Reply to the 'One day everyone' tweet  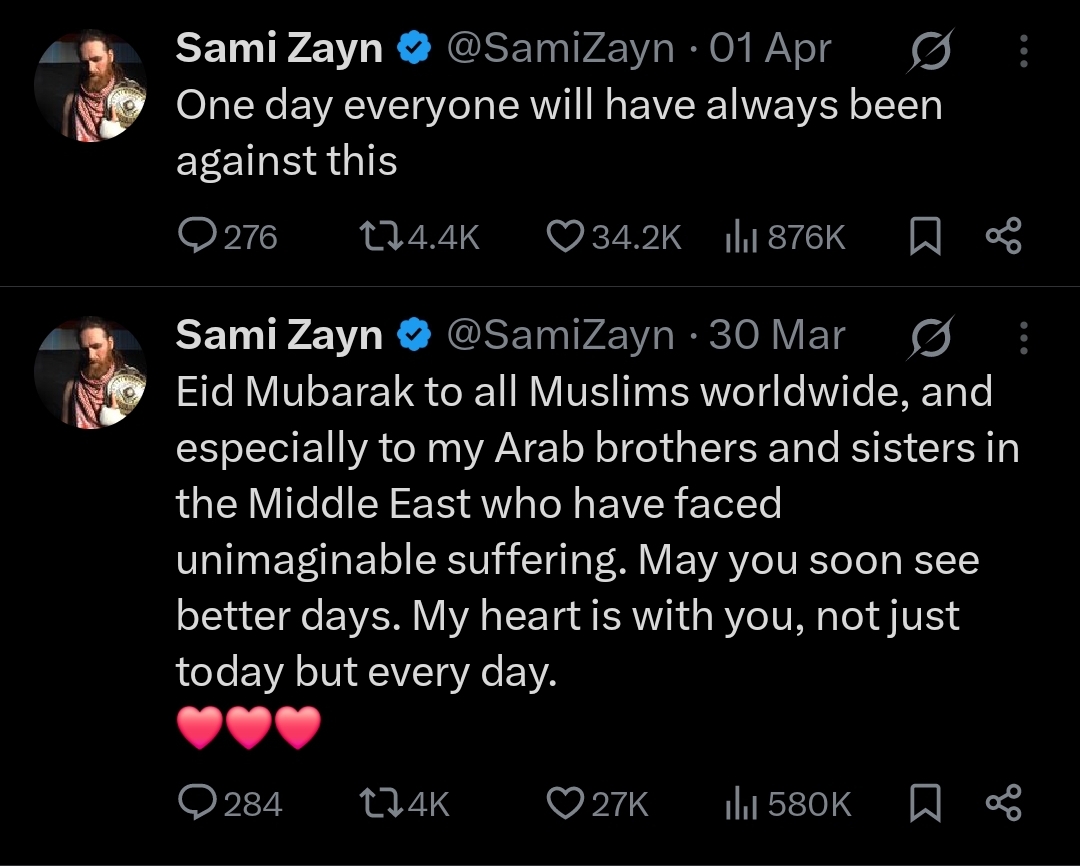(192, 237)
